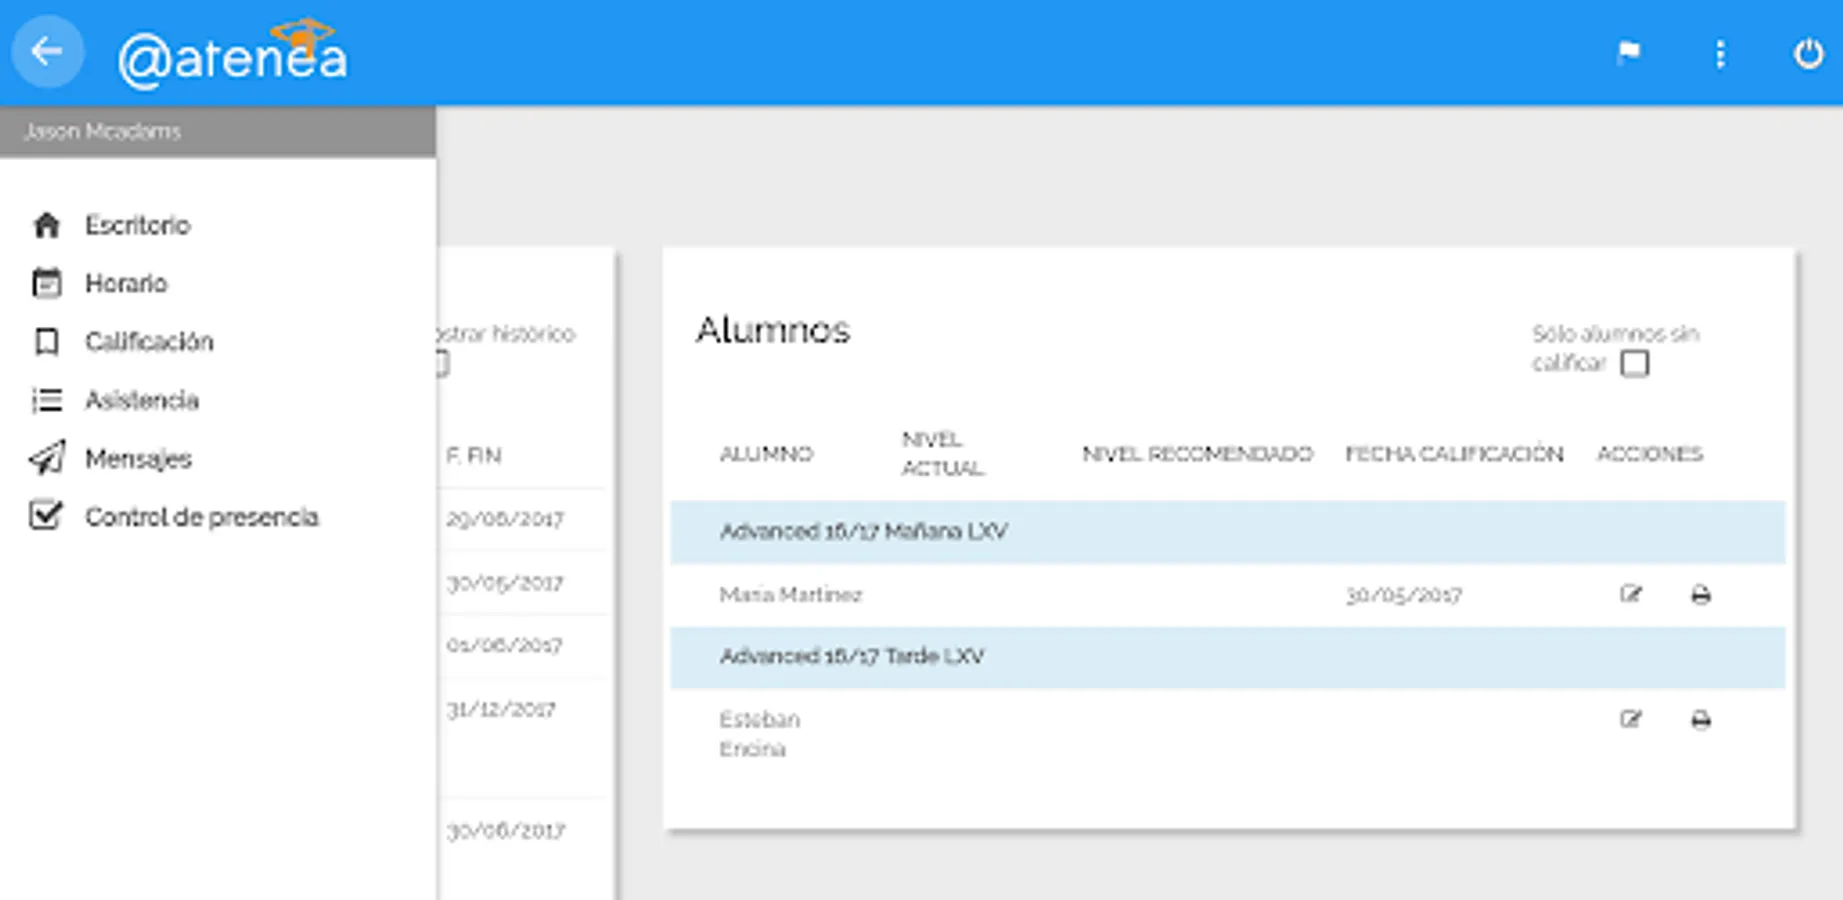1843x900 pixels.
Task: Enable 'Sólo alumnos sin calificar' checkbox
Action: click(x=1635, y=363)
